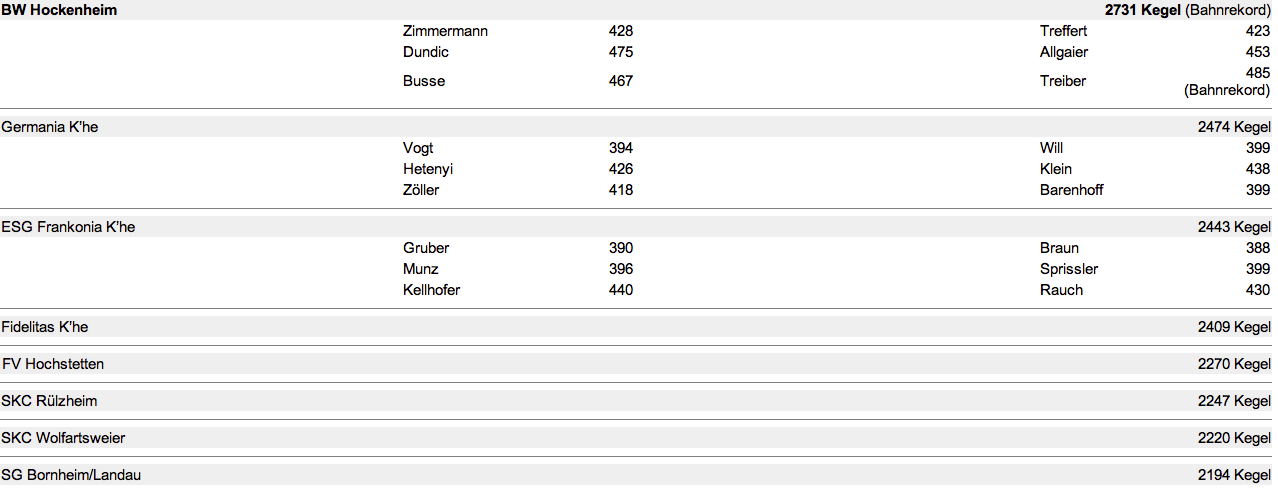Click player name Hetenyi
This screenshot has width=1278, height=493.
click(x=428, y=169)
